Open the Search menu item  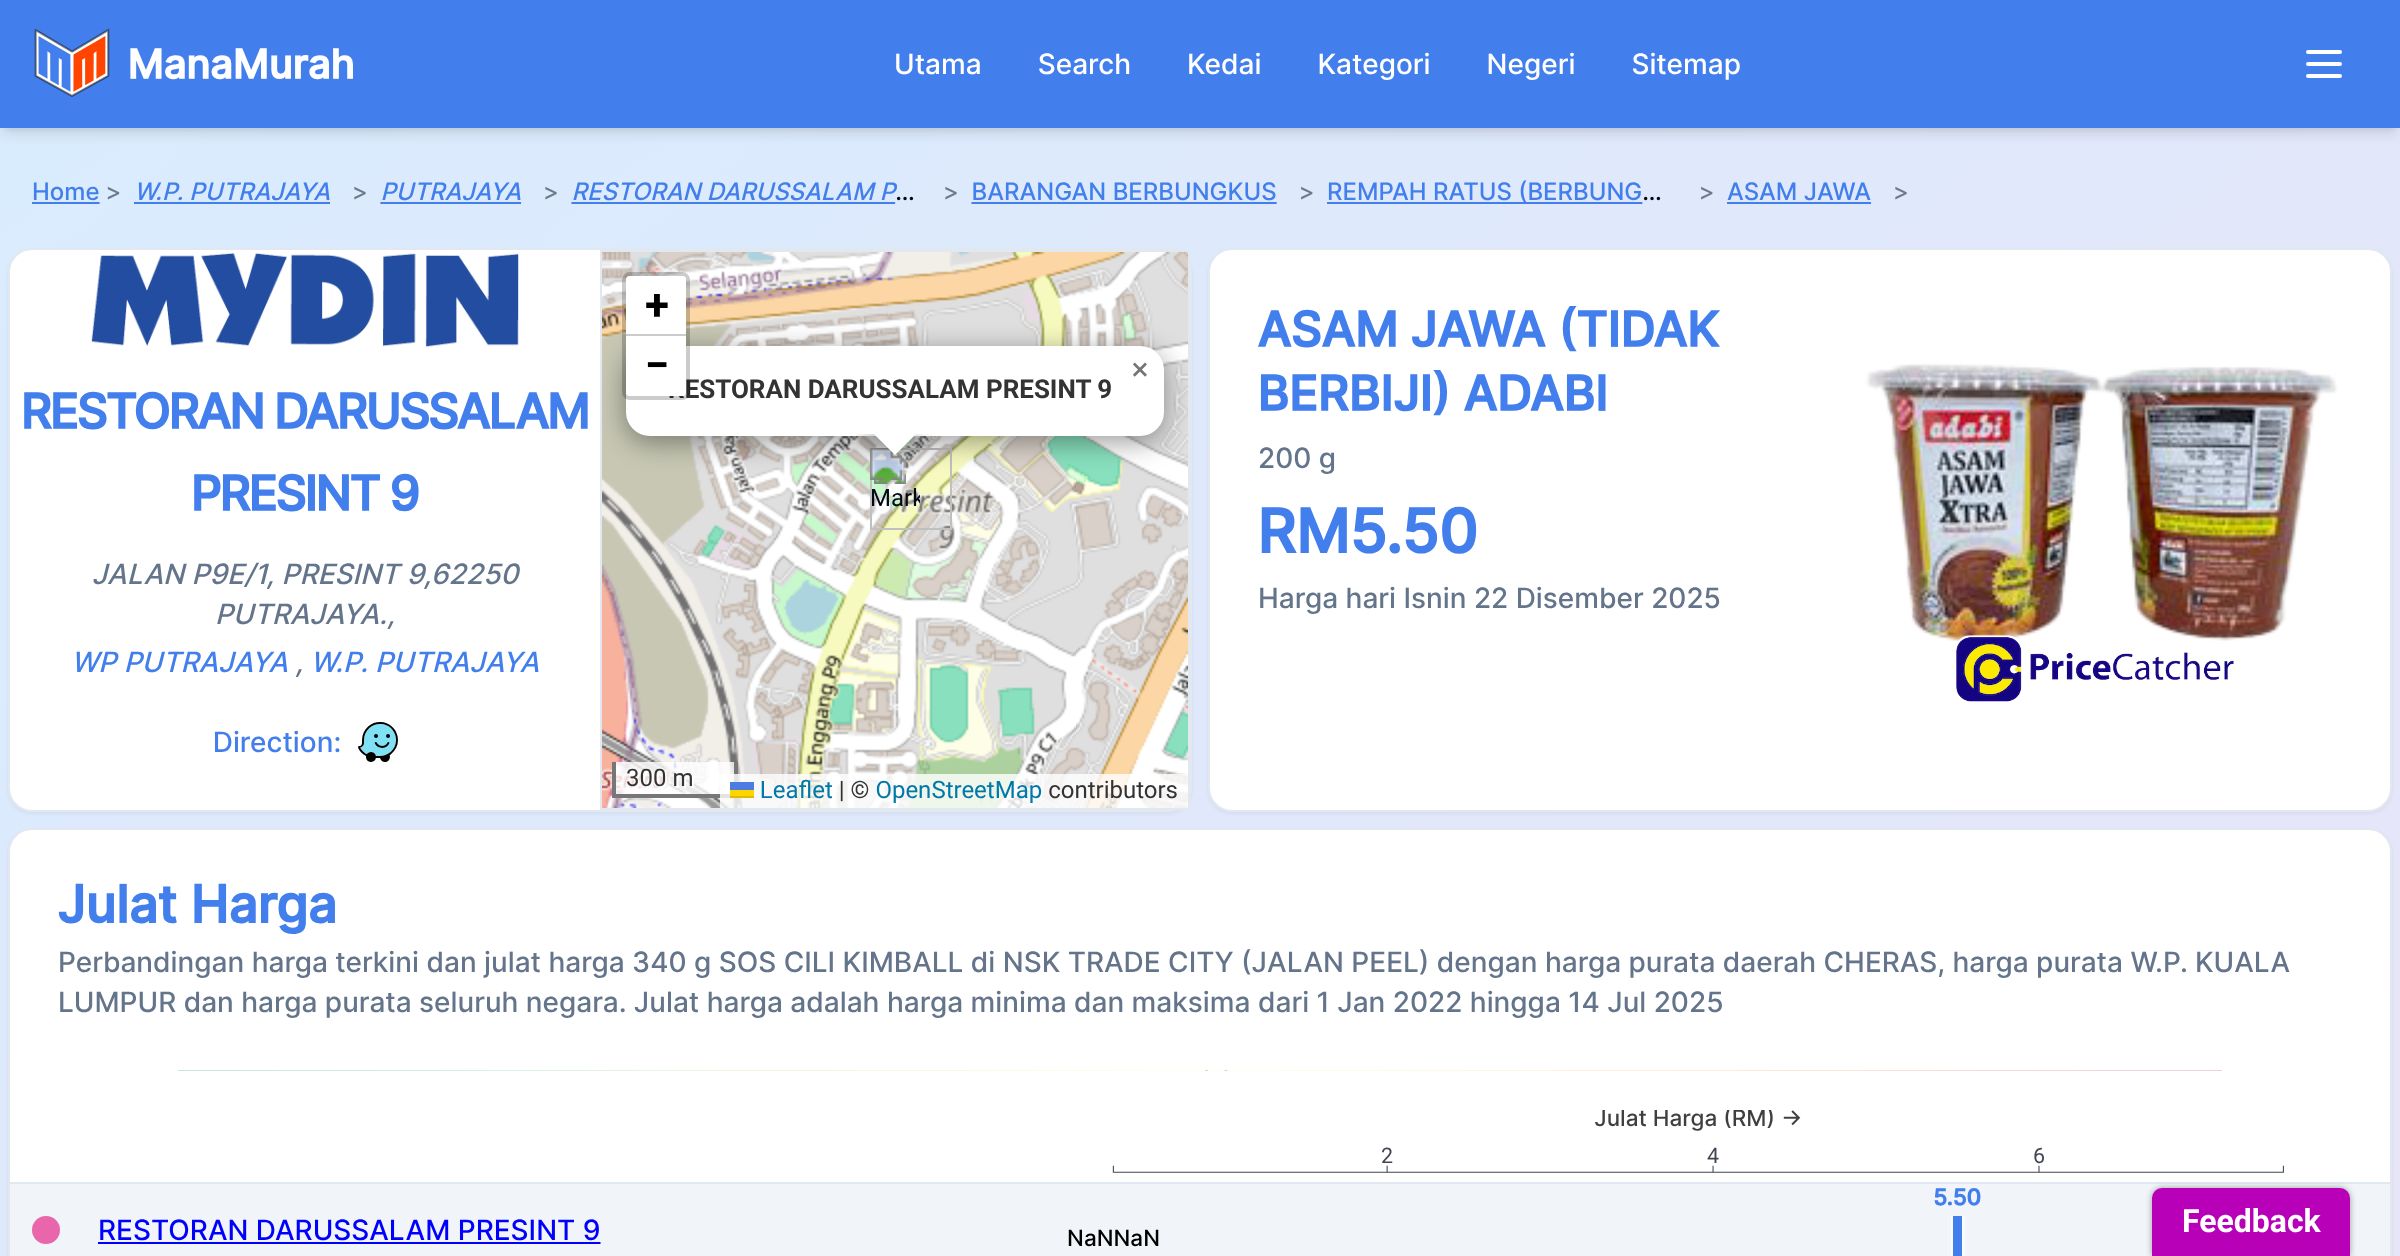tap(1083, 64)
